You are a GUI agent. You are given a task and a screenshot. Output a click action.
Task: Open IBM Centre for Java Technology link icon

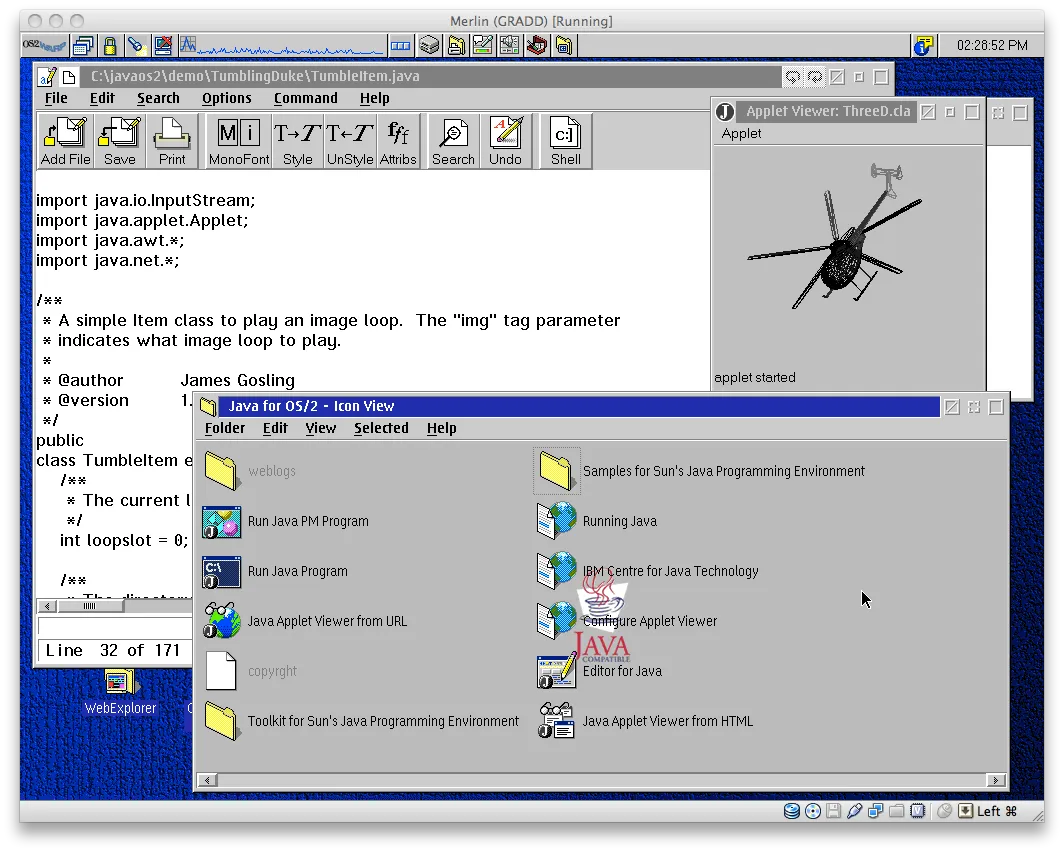point(556,571)
